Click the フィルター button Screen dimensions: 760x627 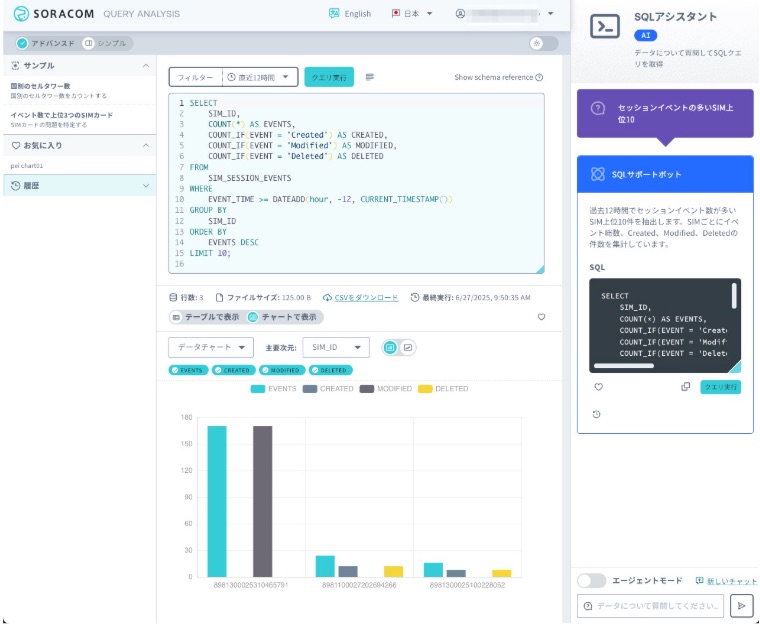click(x=195, y=77)
